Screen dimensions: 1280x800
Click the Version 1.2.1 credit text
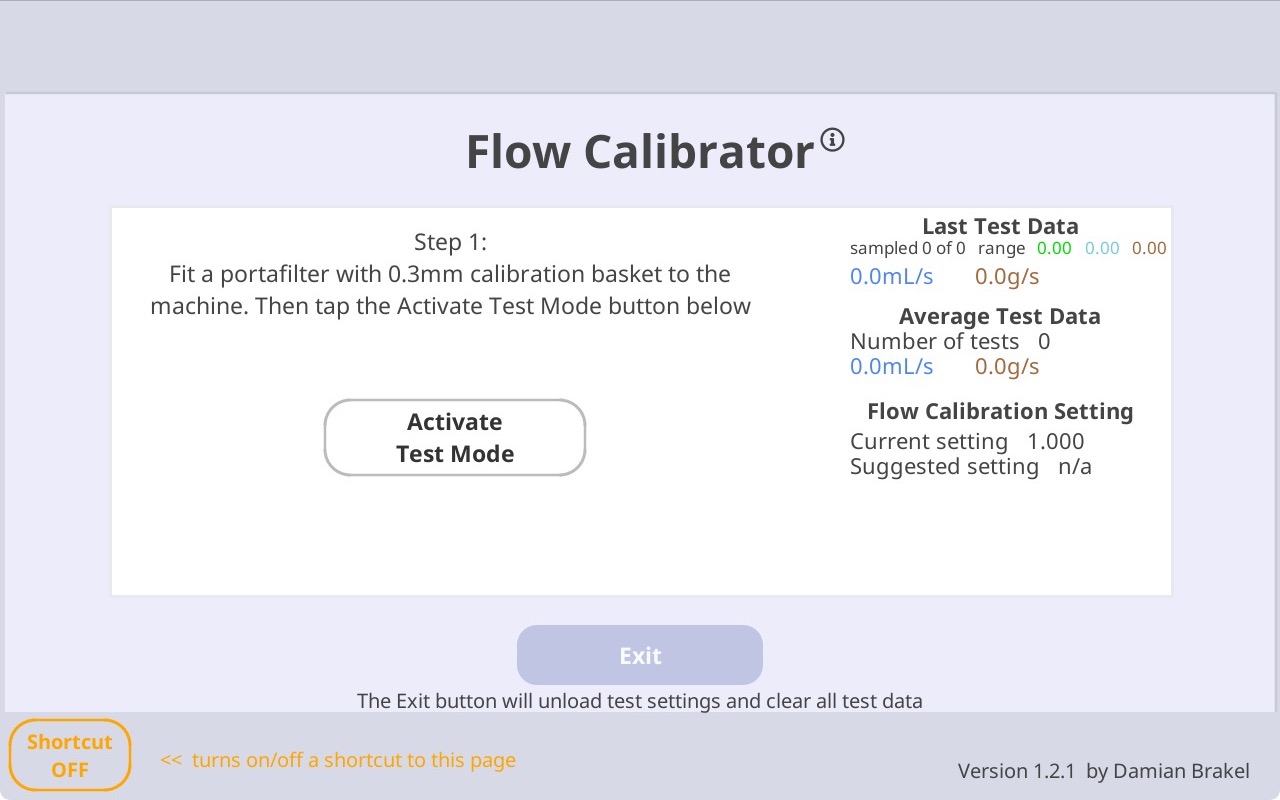1104,771
